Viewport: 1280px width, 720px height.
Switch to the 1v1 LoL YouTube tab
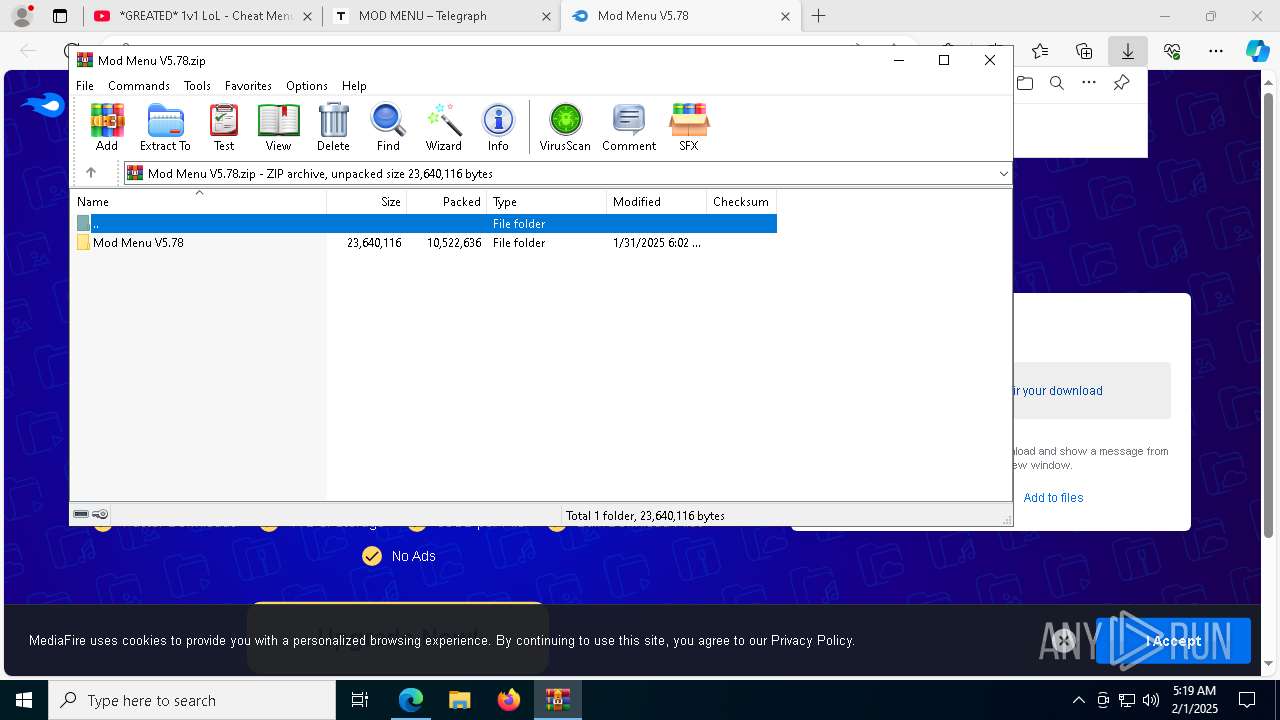pos(203,16)
